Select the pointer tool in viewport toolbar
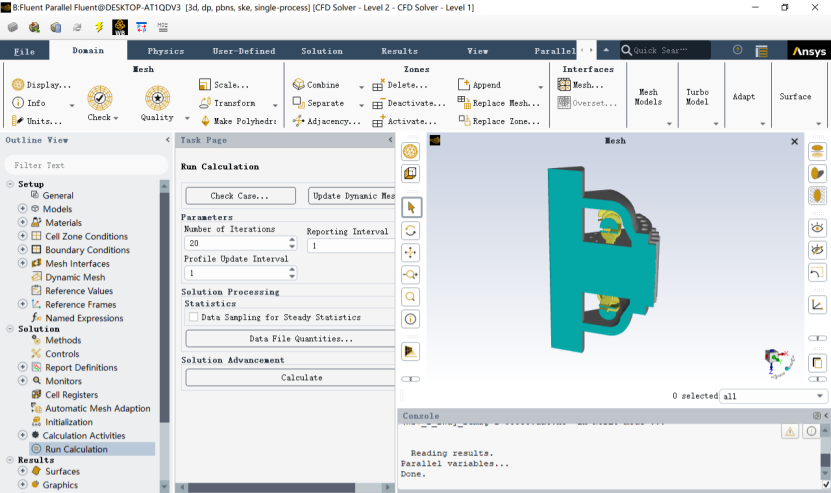This screenshot has height=493, width=831. tap(411, 208)
